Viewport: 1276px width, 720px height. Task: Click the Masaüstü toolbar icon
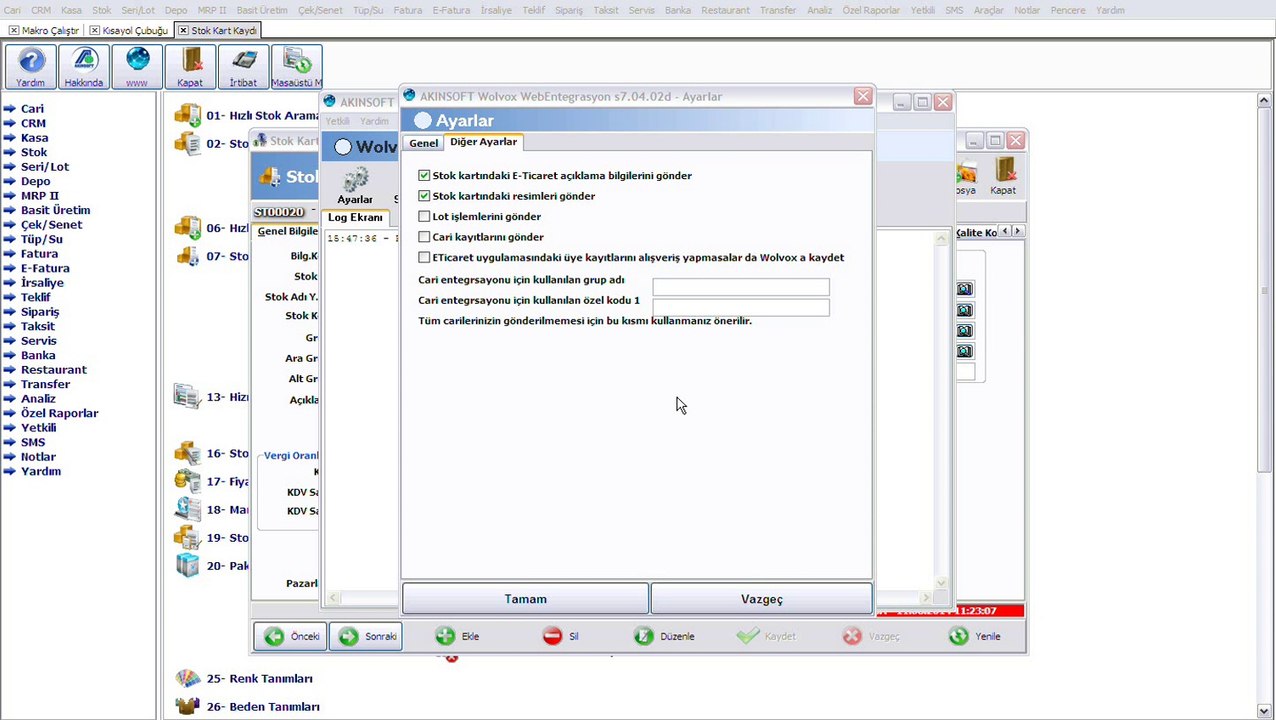point(296,67)
